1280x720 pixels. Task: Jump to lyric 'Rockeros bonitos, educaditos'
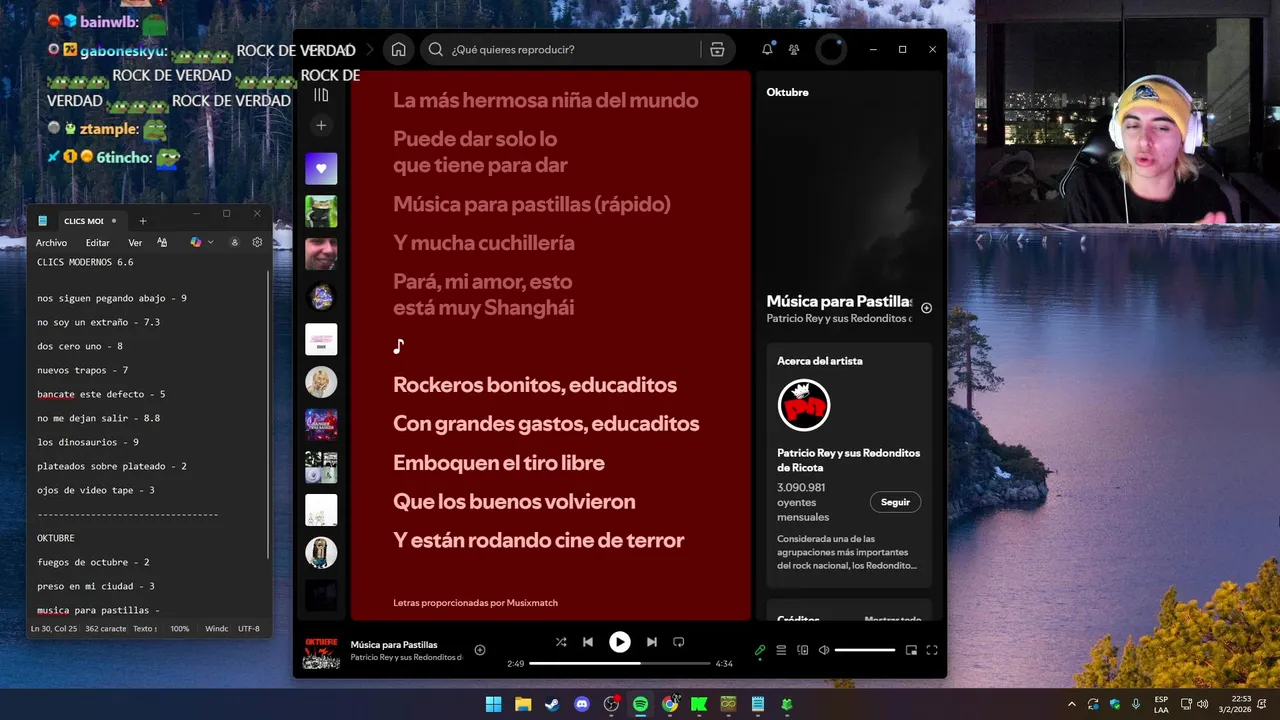535,385
